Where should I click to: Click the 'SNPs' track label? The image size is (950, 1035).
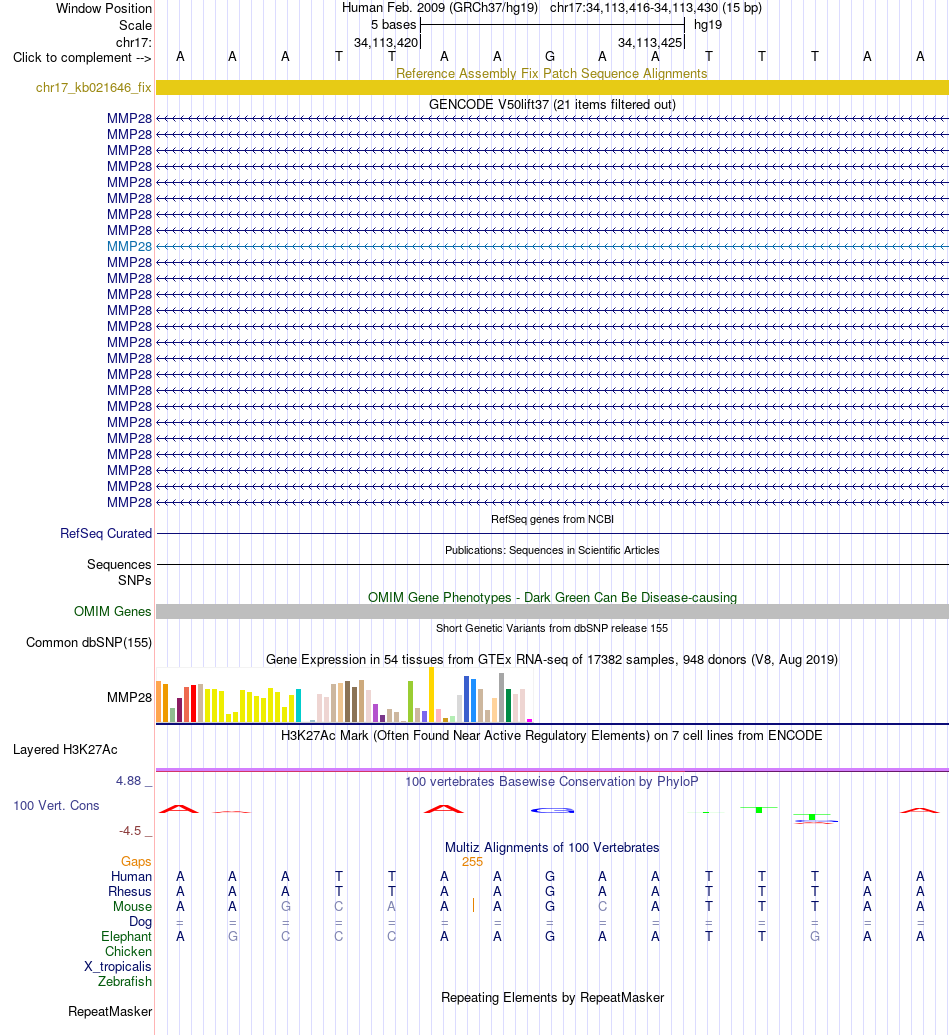coord(135,580)
